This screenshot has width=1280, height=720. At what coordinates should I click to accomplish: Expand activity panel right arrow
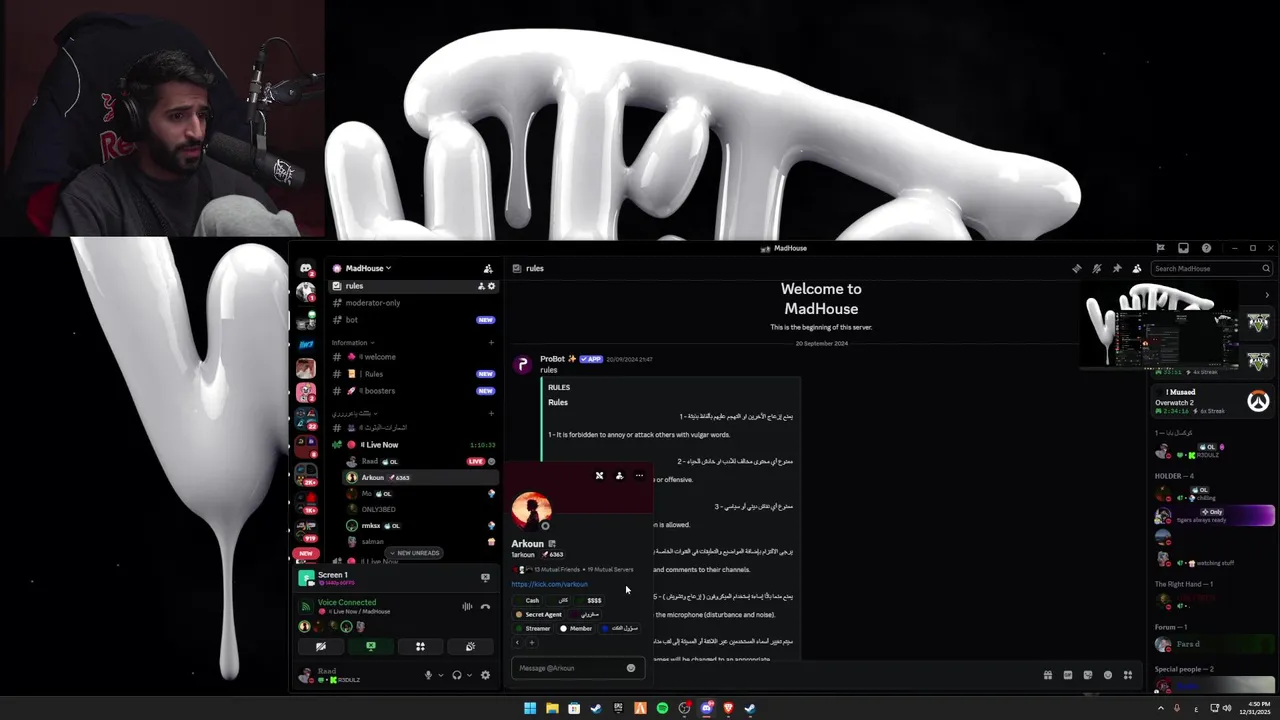[x=1267, y=294]
